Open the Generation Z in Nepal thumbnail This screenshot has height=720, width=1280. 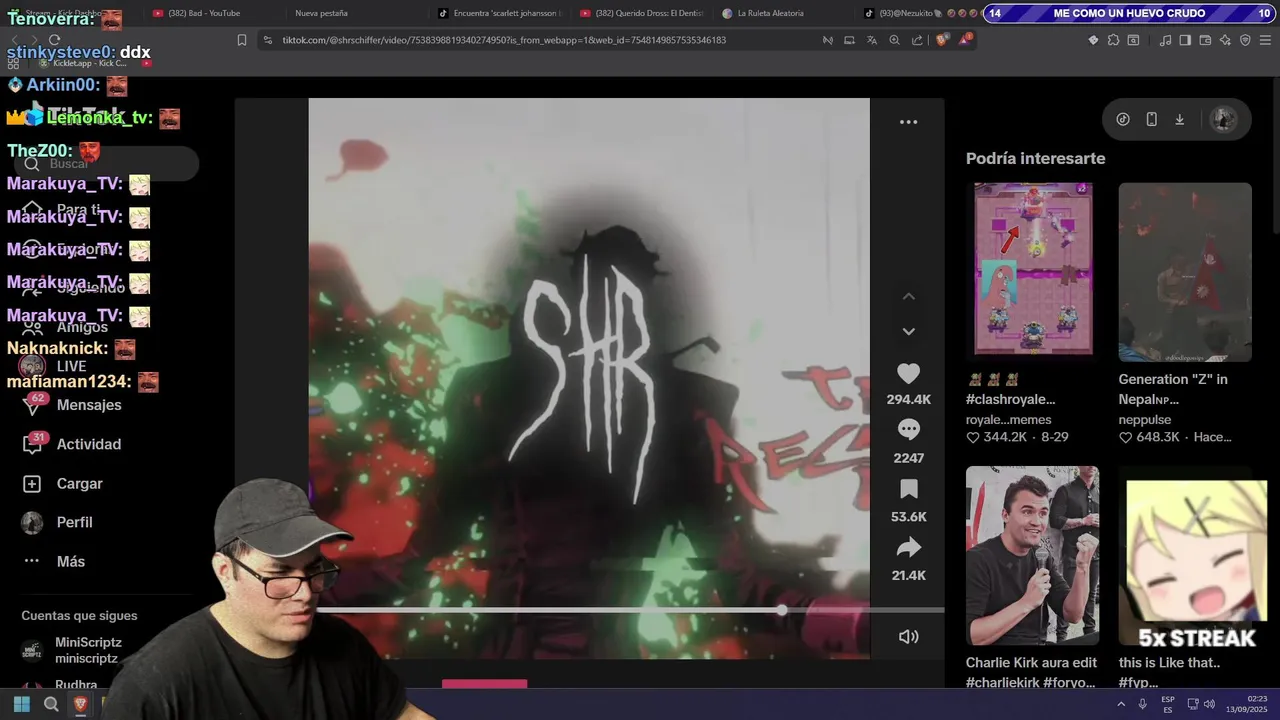tap(1185, 272)
